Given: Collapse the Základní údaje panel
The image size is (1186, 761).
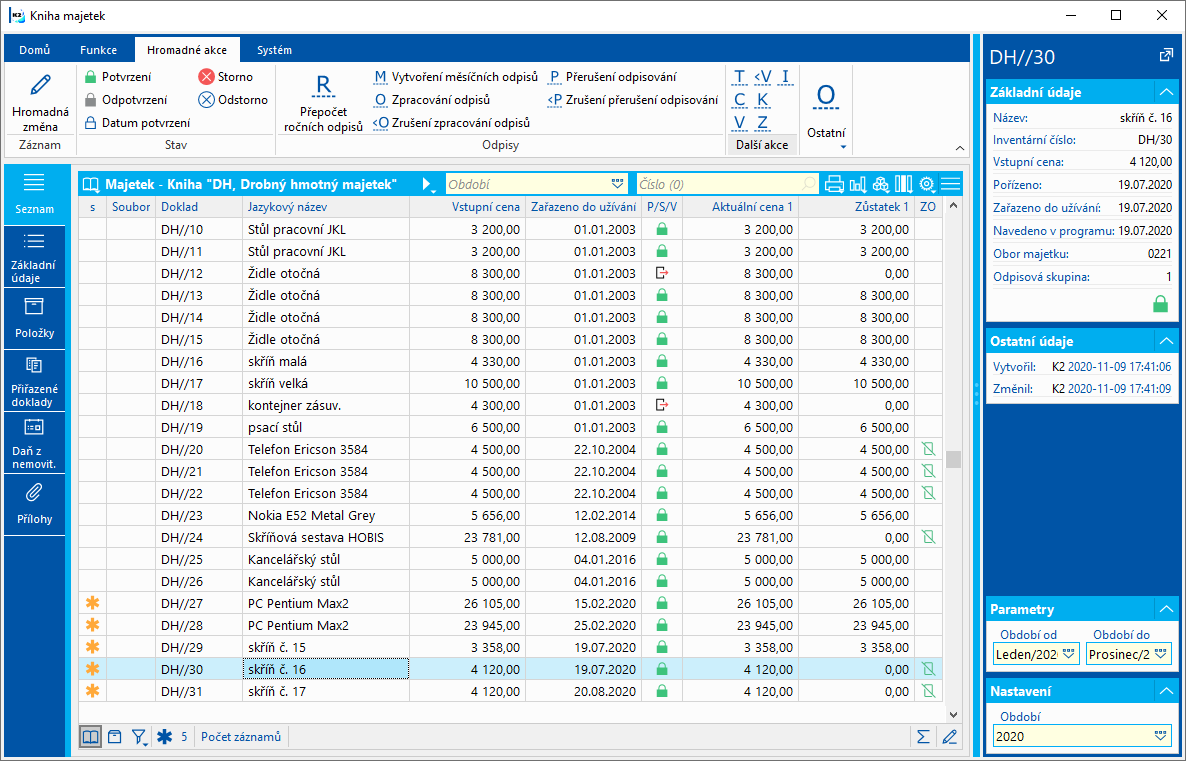Looking at the screenshot, I should pos(1165,92).
